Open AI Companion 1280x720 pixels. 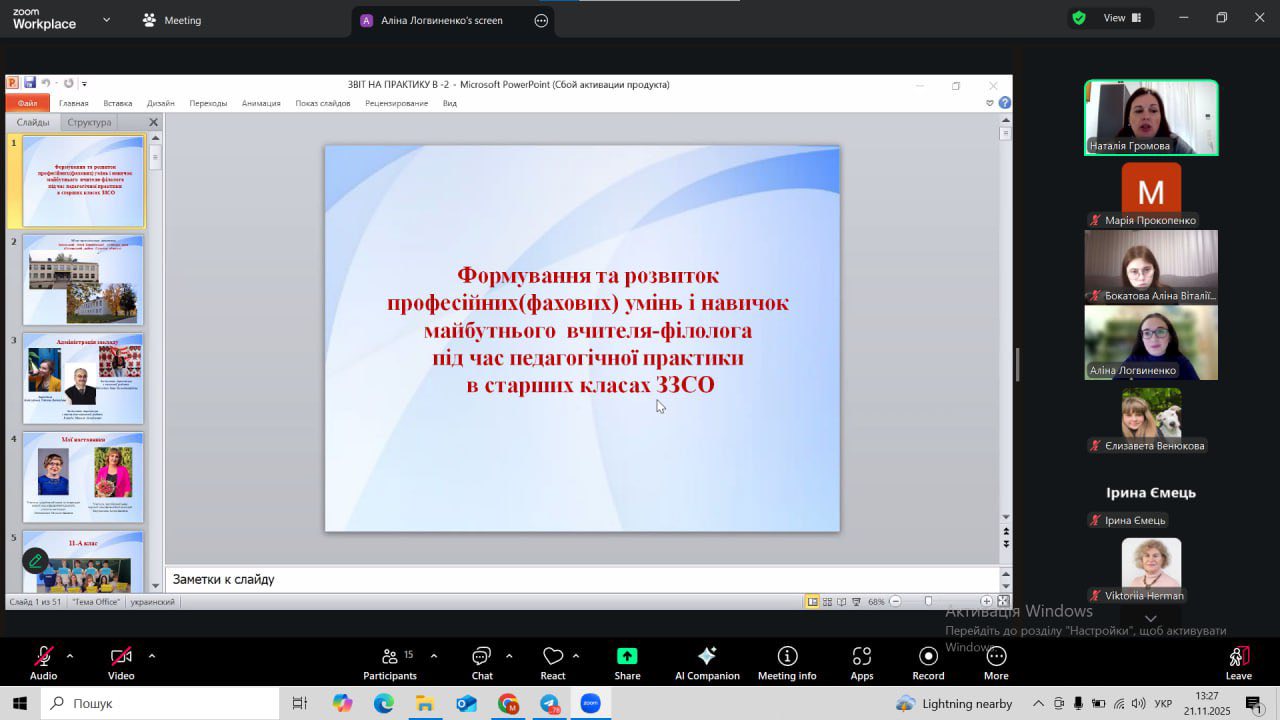pos(707,663)
